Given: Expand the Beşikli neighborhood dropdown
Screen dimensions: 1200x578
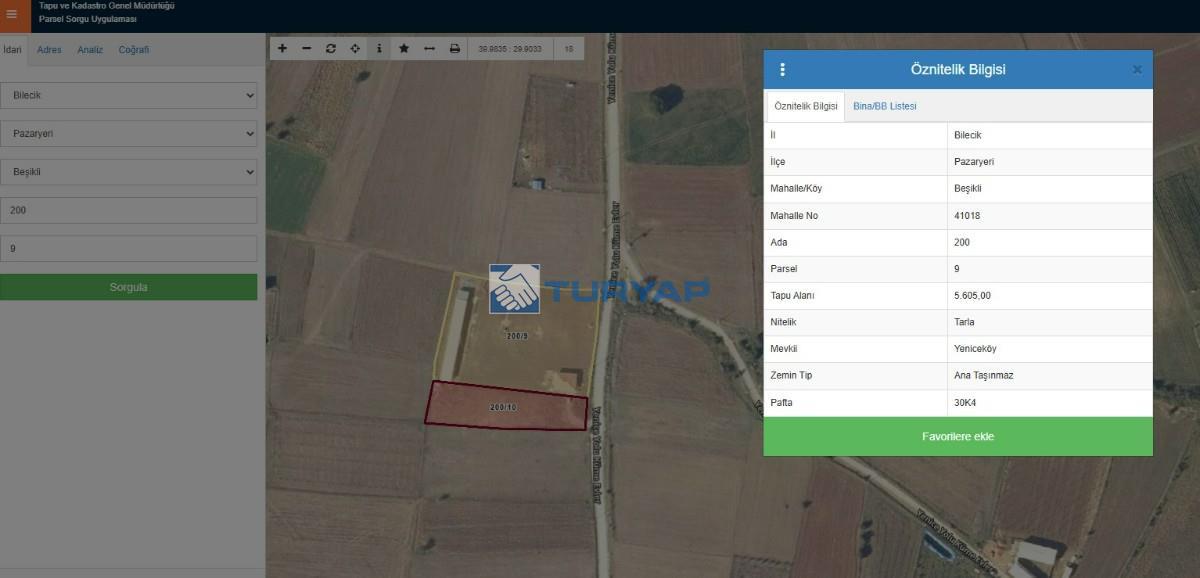Looking at the screenshot, I should pyautogui.click(x=129, y=172).
